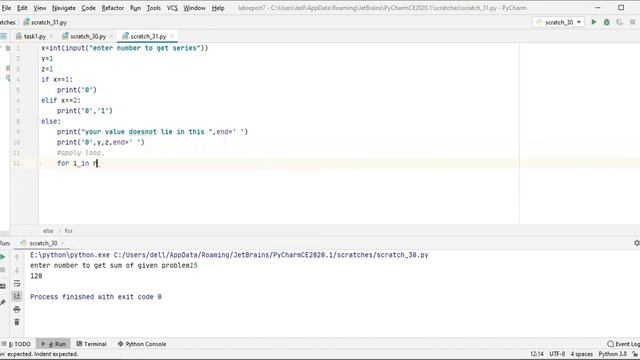Switch to the task1.py editor tab
The width and height of the screenshot is (640, 360).
click(34, 36)
